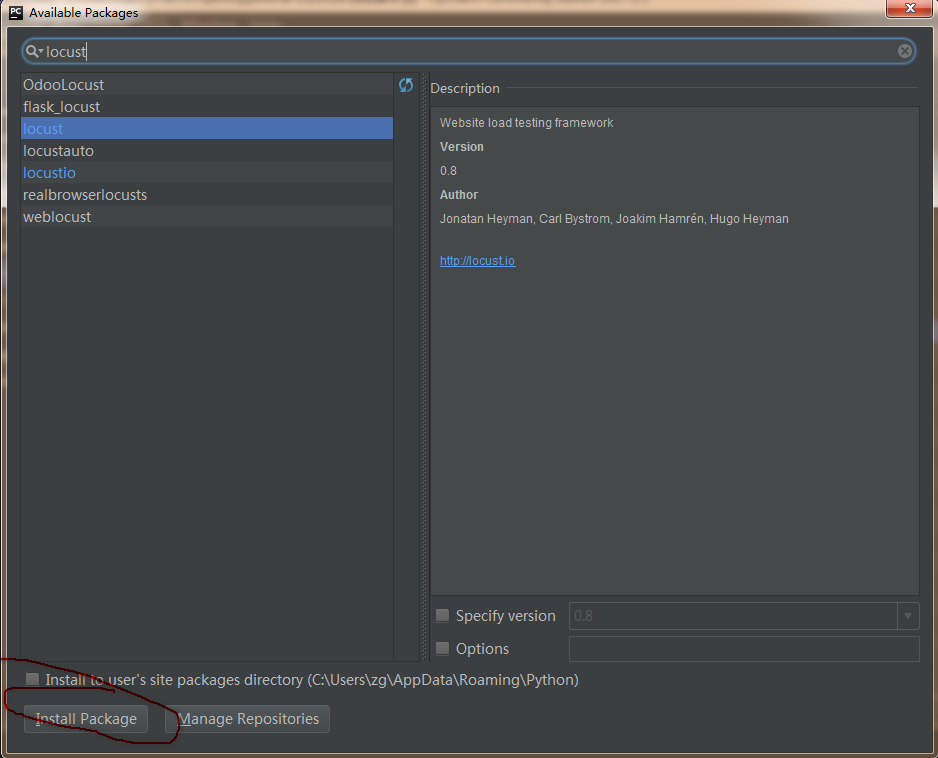Select the OdooLocust package
This screenshot has height=758, width=938.
click(x=207, y=84)
